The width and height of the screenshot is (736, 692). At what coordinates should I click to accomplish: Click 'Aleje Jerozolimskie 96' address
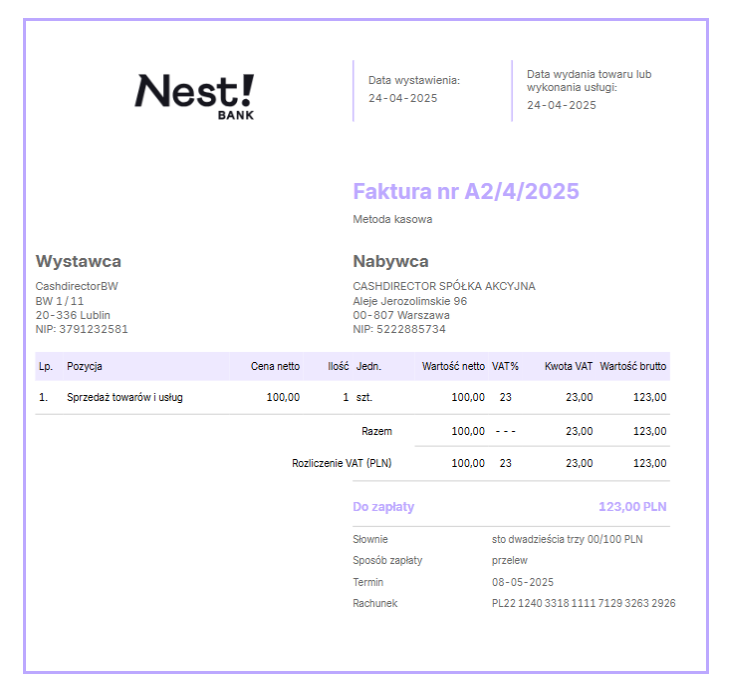pyautogui.click(x=410, y=301)
